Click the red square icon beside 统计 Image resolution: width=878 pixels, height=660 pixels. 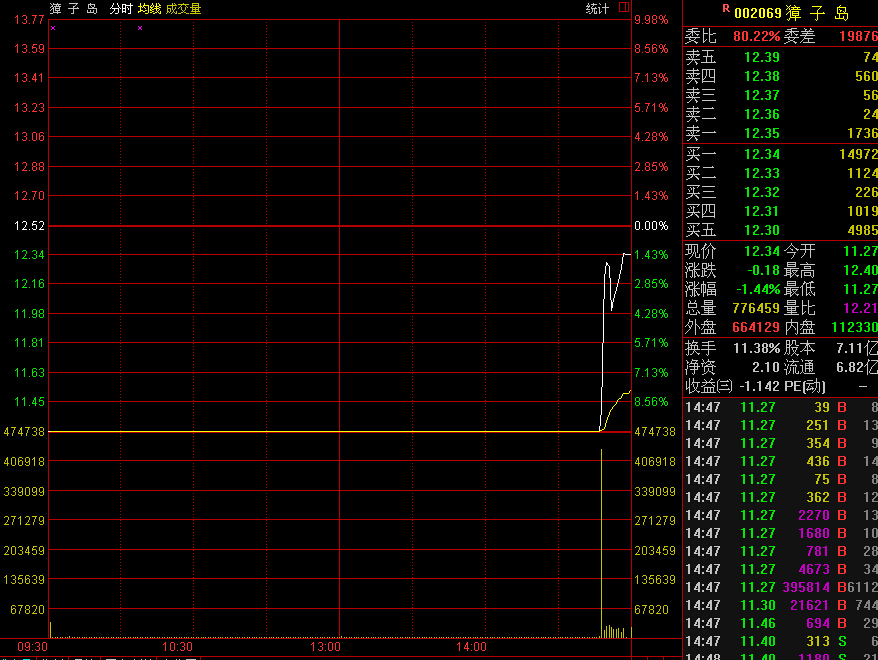coord(624,8)
